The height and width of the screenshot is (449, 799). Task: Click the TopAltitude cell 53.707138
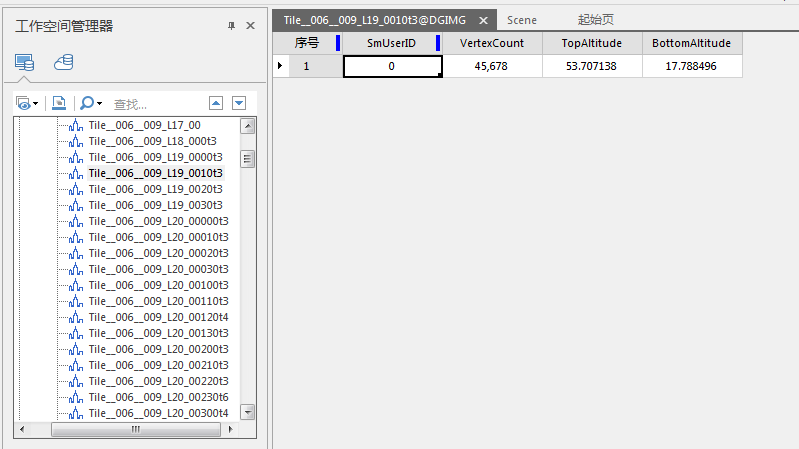pos(592,66)
